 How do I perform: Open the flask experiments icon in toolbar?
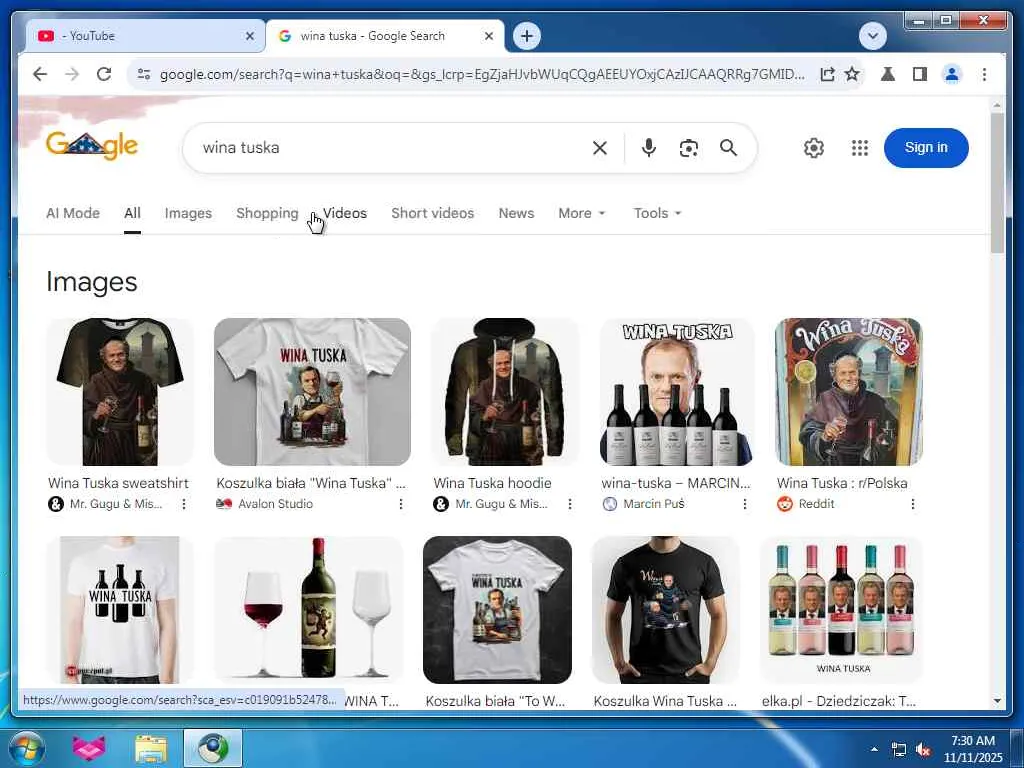pos(888,74)
